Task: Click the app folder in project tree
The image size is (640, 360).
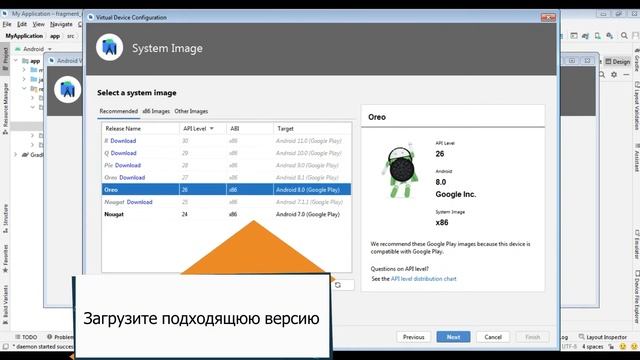Action: tap(31, 61)
